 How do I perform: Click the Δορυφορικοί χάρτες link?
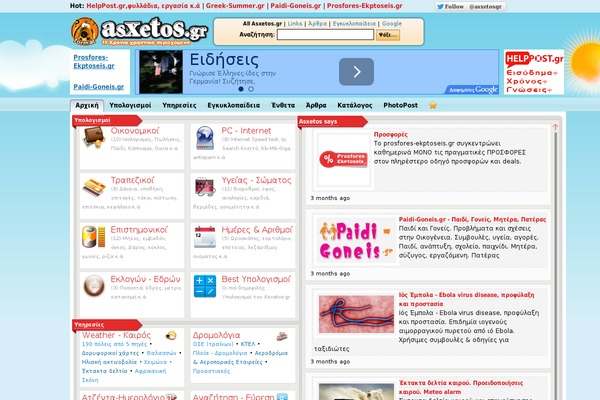110,353
